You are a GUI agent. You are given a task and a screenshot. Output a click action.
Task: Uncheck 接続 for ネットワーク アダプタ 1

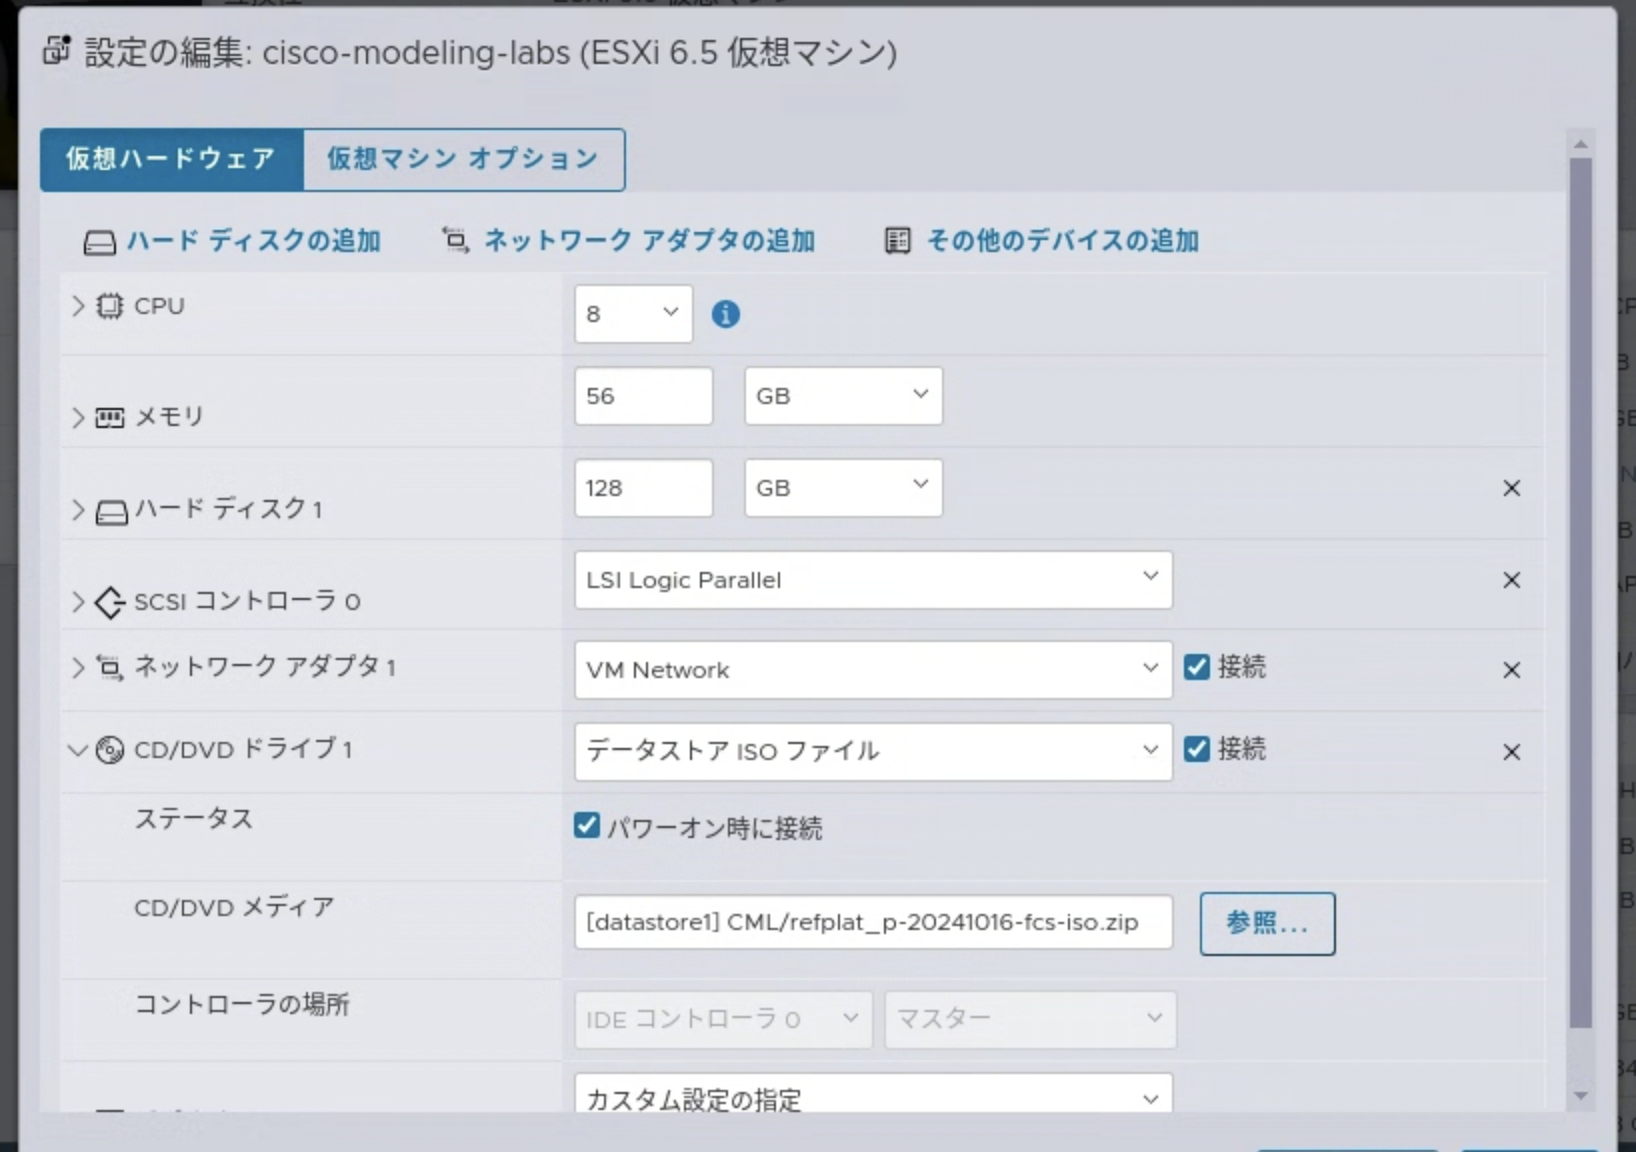pos(1197,667)
